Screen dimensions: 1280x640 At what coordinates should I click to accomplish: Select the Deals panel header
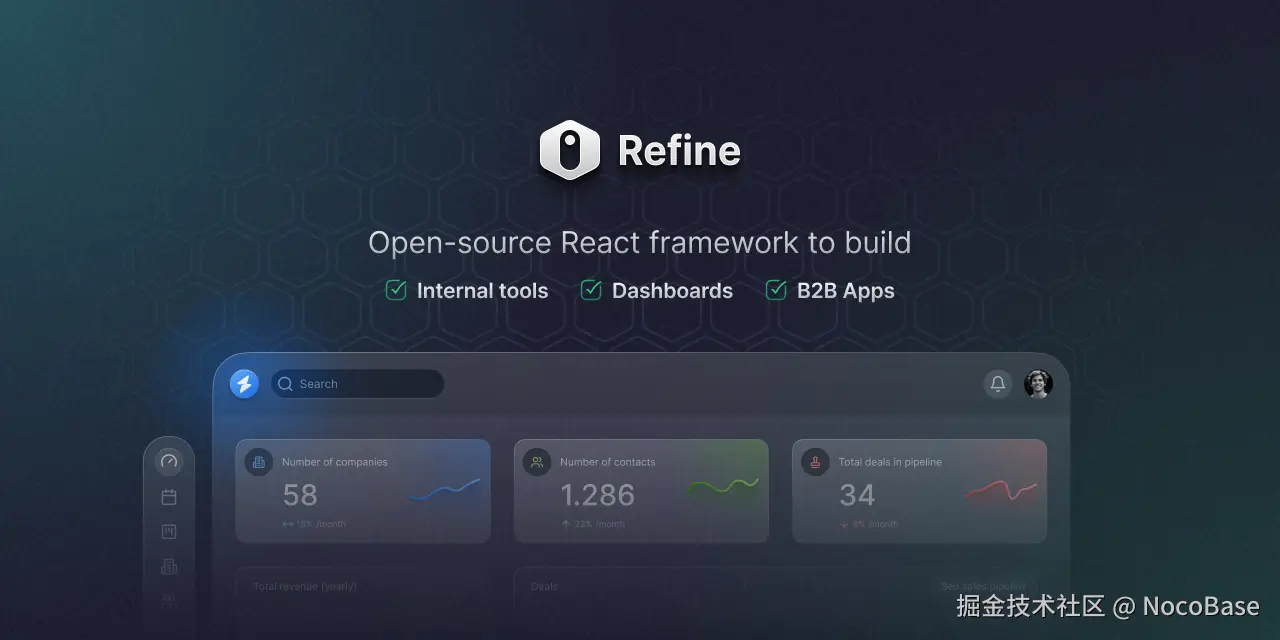(543, 586)
